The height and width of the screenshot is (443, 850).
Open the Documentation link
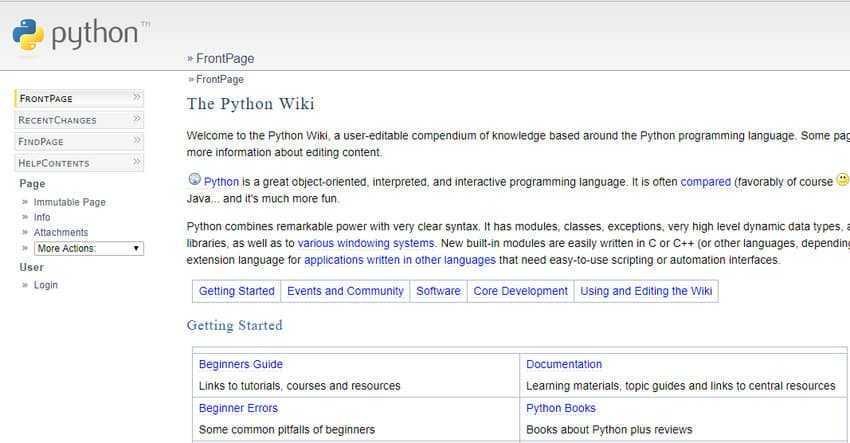pyautogui.click(x=564, y=364)
